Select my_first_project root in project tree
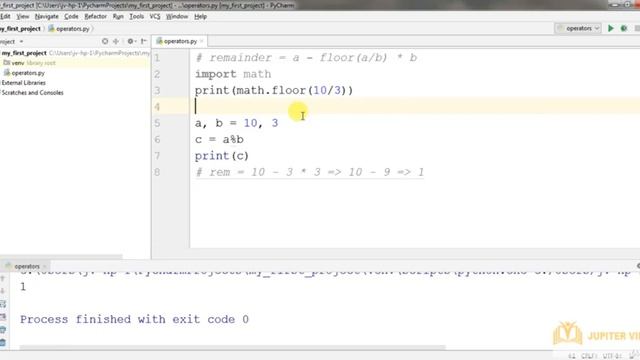This screenshot has height=360, width=640. [24, 53]
